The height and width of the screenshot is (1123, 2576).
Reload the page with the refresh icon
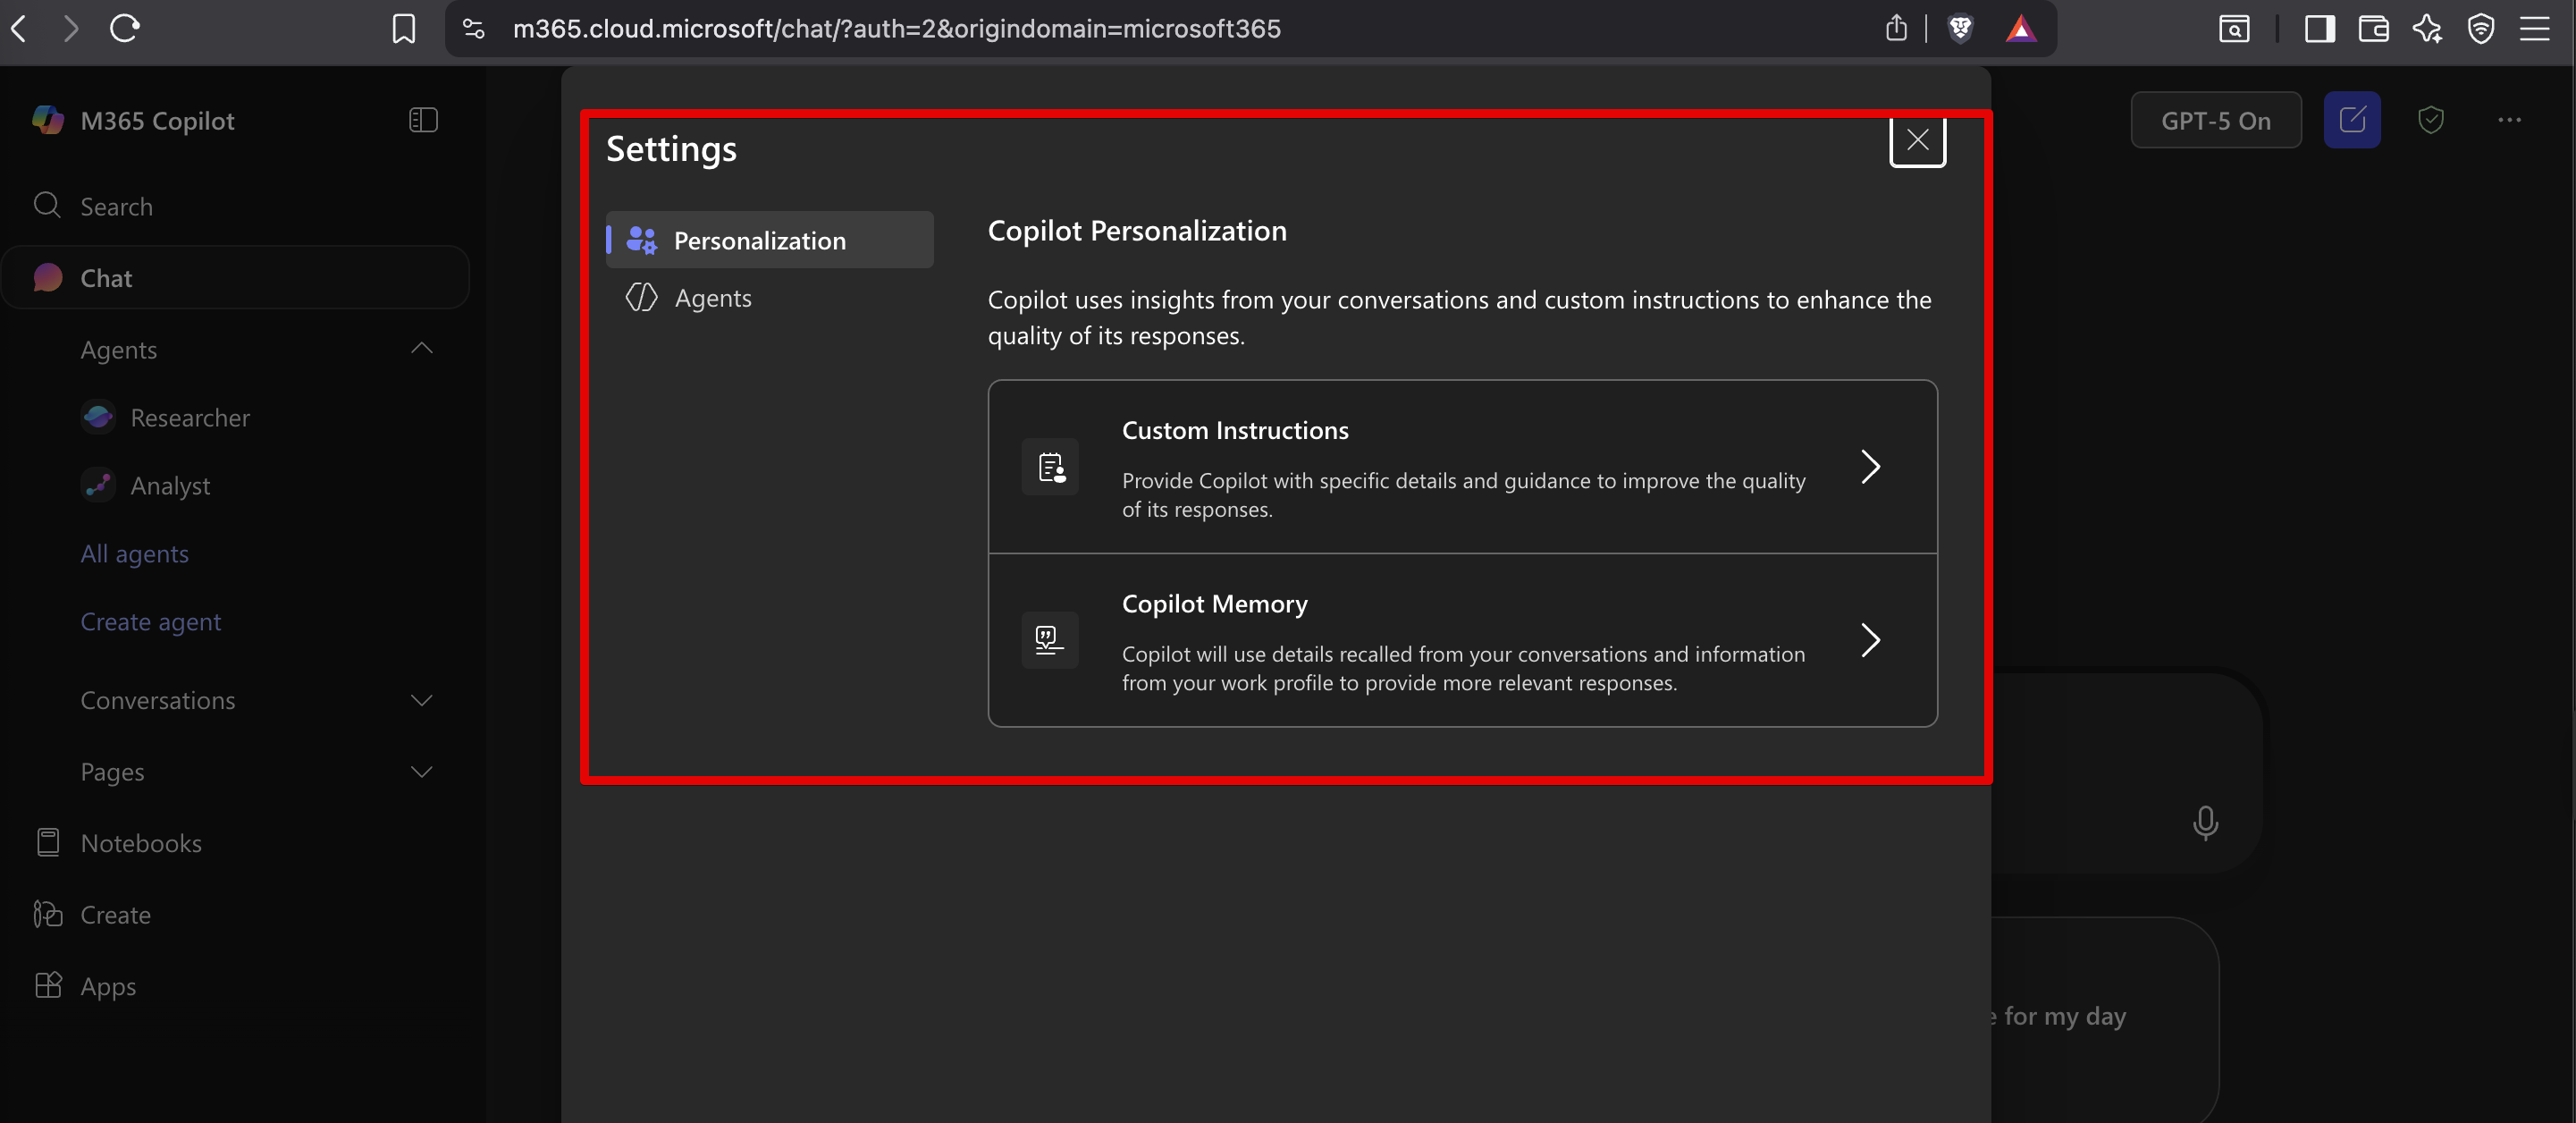pos(125,28)
